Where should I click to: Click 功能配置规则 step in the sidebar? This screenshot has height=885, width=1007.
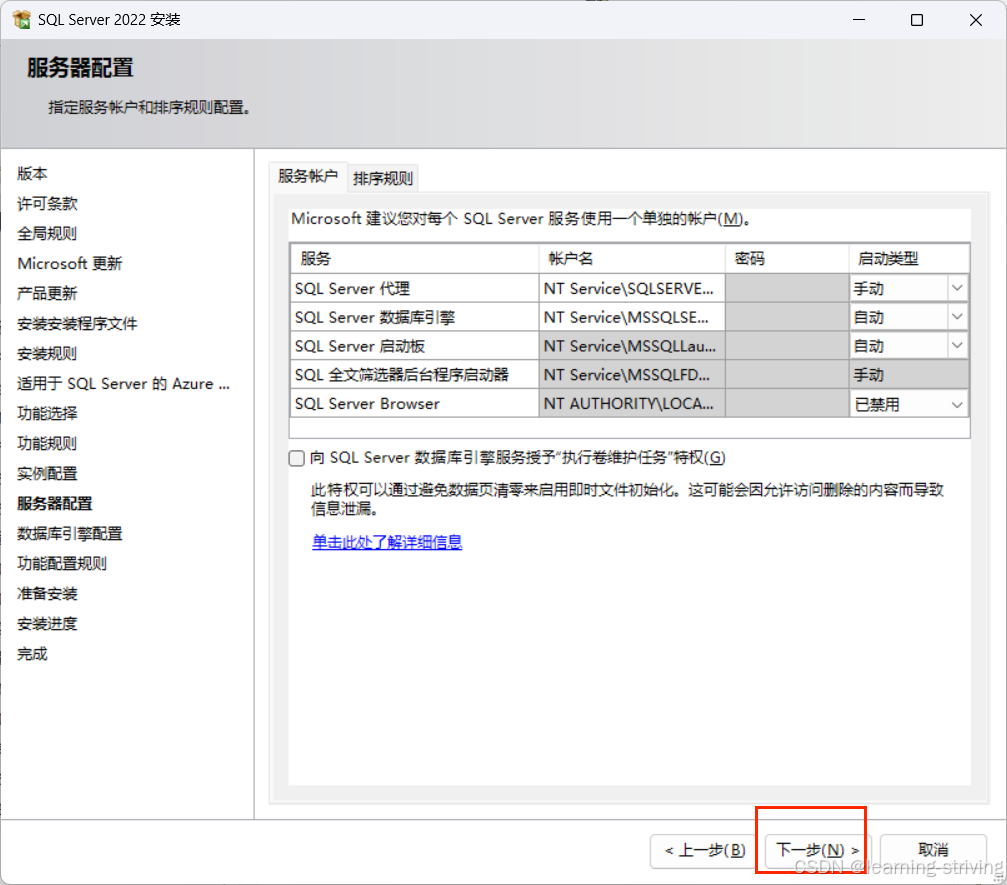[x=62, y=563]
